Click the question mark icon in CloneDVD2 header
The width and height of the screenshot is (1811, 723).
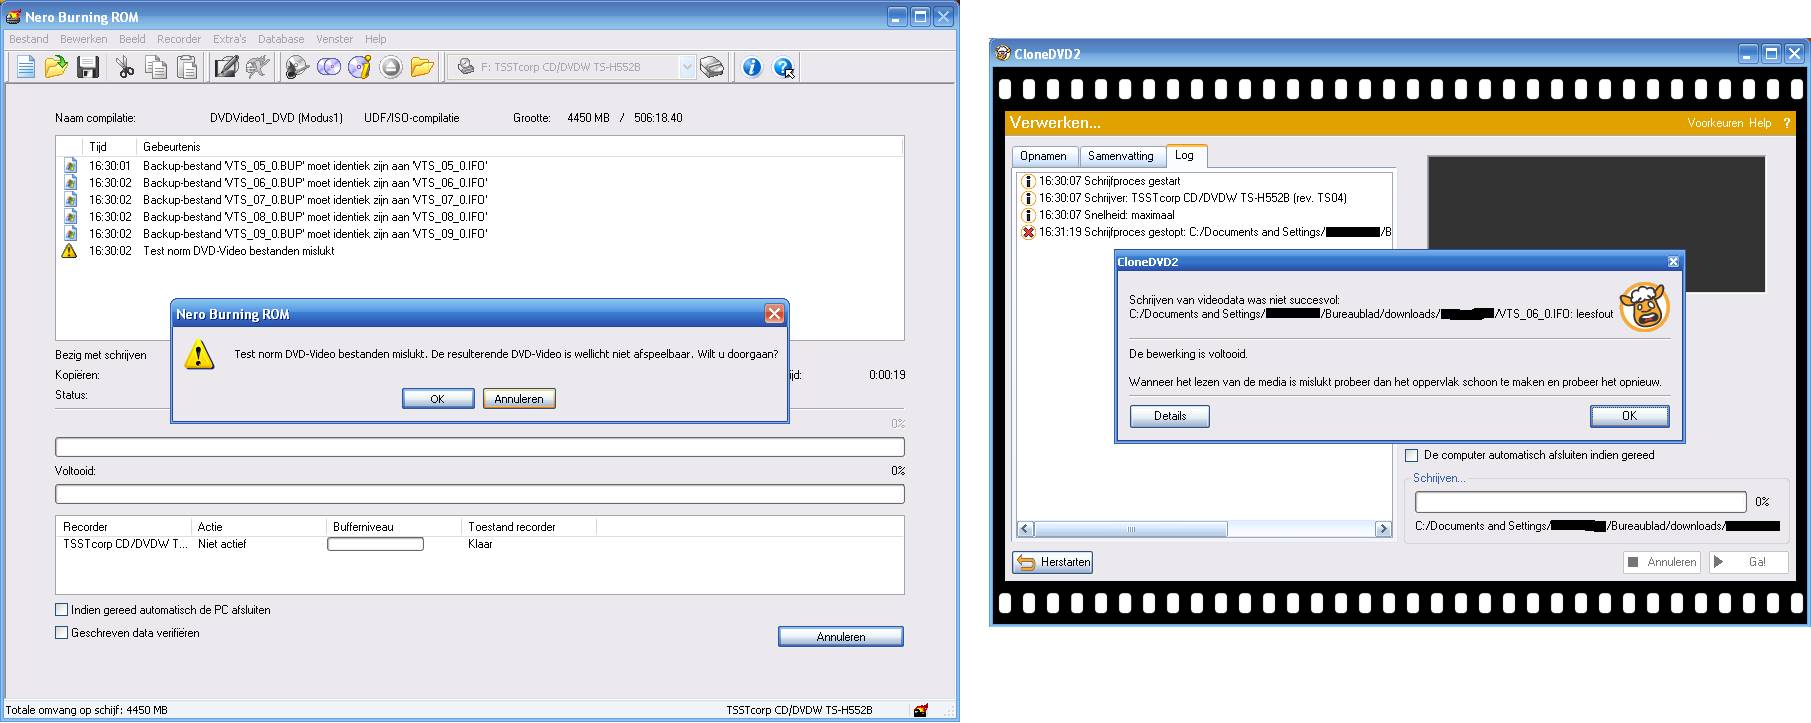coord(1788,123)
